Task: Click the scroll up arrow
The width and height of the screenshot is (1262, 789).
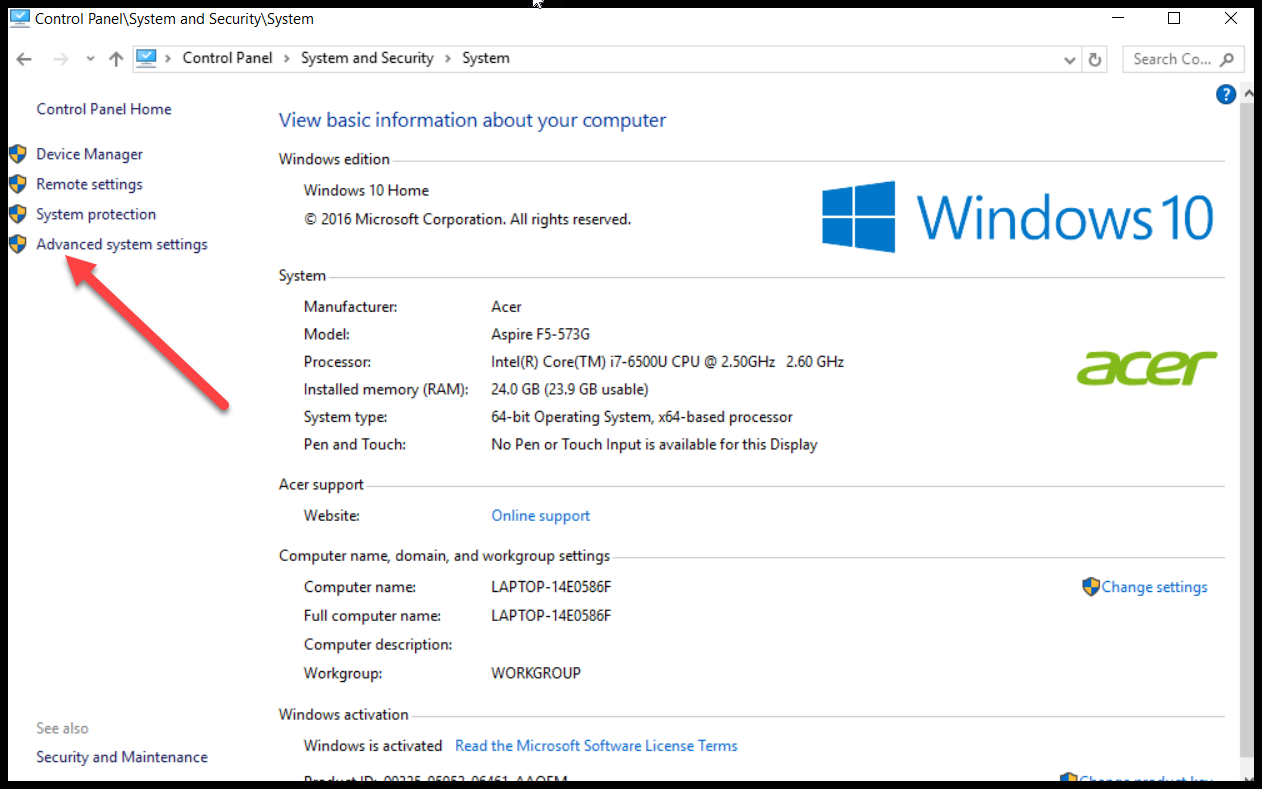Action: 1248,94
